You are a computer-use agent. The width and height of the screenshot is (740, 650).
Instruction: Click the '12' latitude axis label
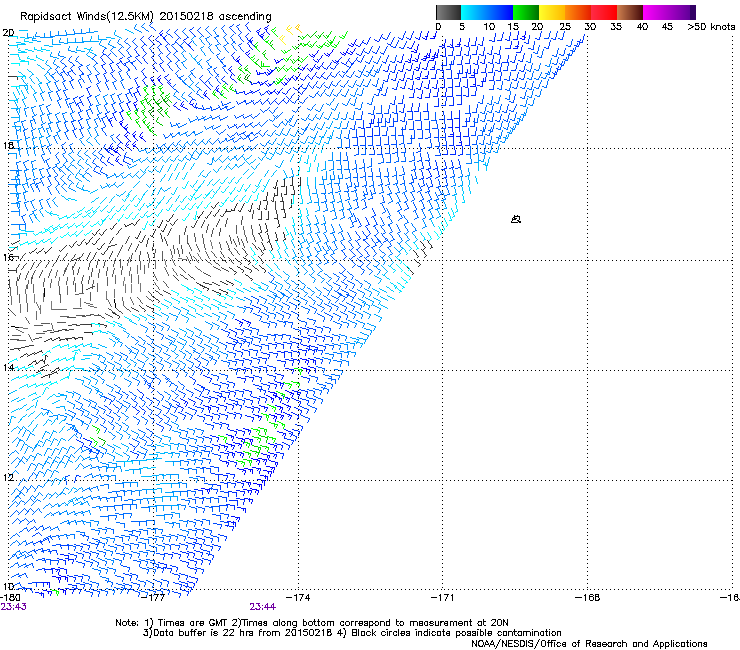tap(8, 477)
